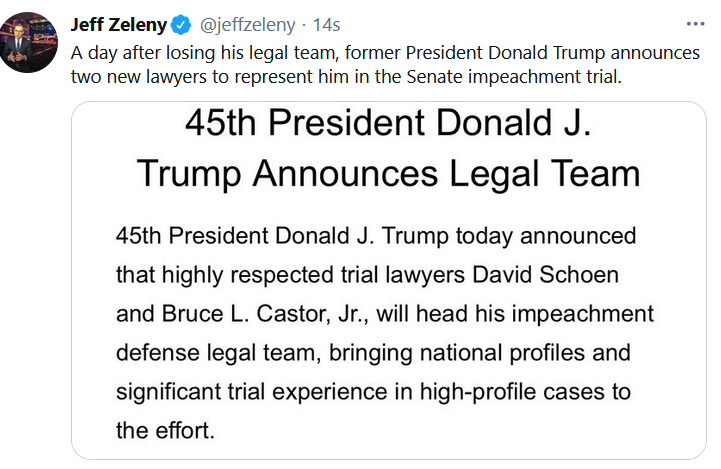Open the three-dot More options menu
Image resolution: width=721 pixels, height=469 pixels.
tap(695, 24)
